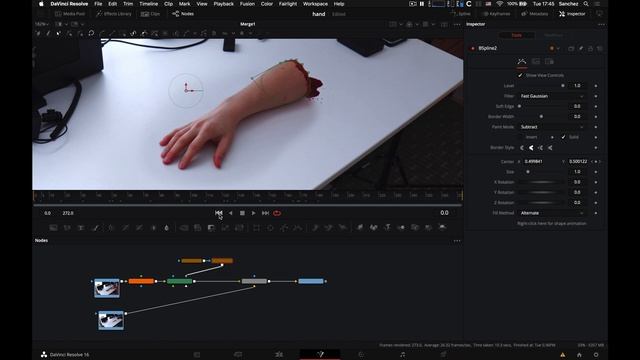Image resolution: width=640 pixels, height=360 pixels.
Task: Toggle the Inspector panel button
Action: pos(572,14)
